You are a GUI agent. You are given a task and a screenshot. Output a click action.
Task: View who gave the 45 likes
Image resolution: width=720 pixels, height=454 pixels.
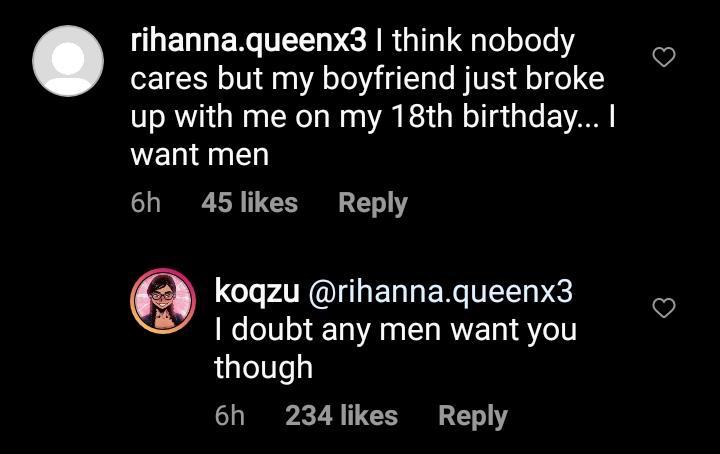point(249,203)
